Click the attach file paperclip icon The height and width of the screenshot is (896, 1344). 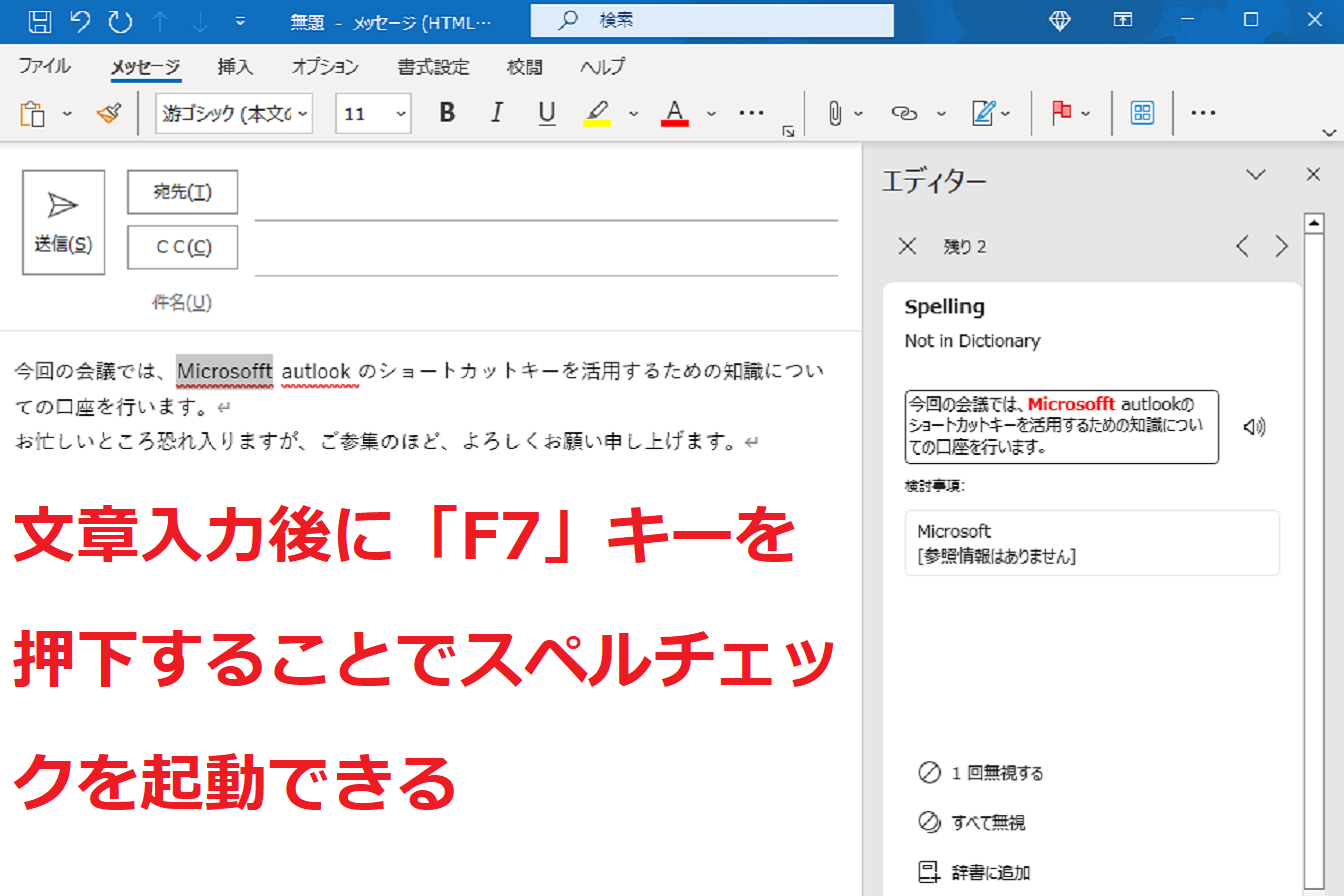(x=835, y=114)
